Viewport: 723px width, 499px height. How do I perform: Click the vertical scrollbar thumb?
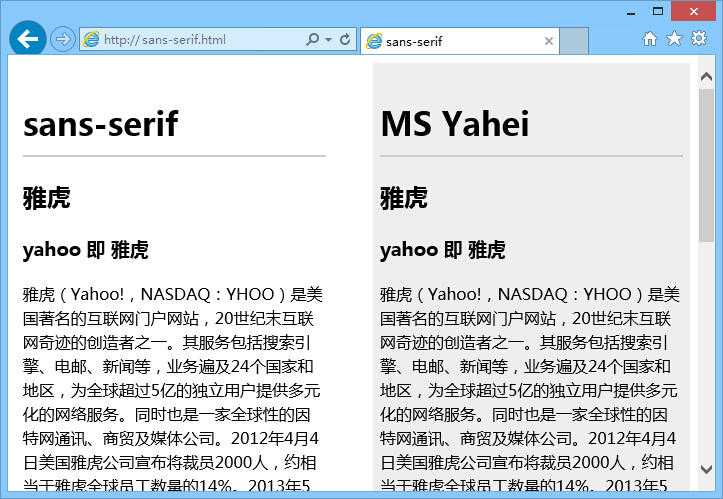(706, 166)
